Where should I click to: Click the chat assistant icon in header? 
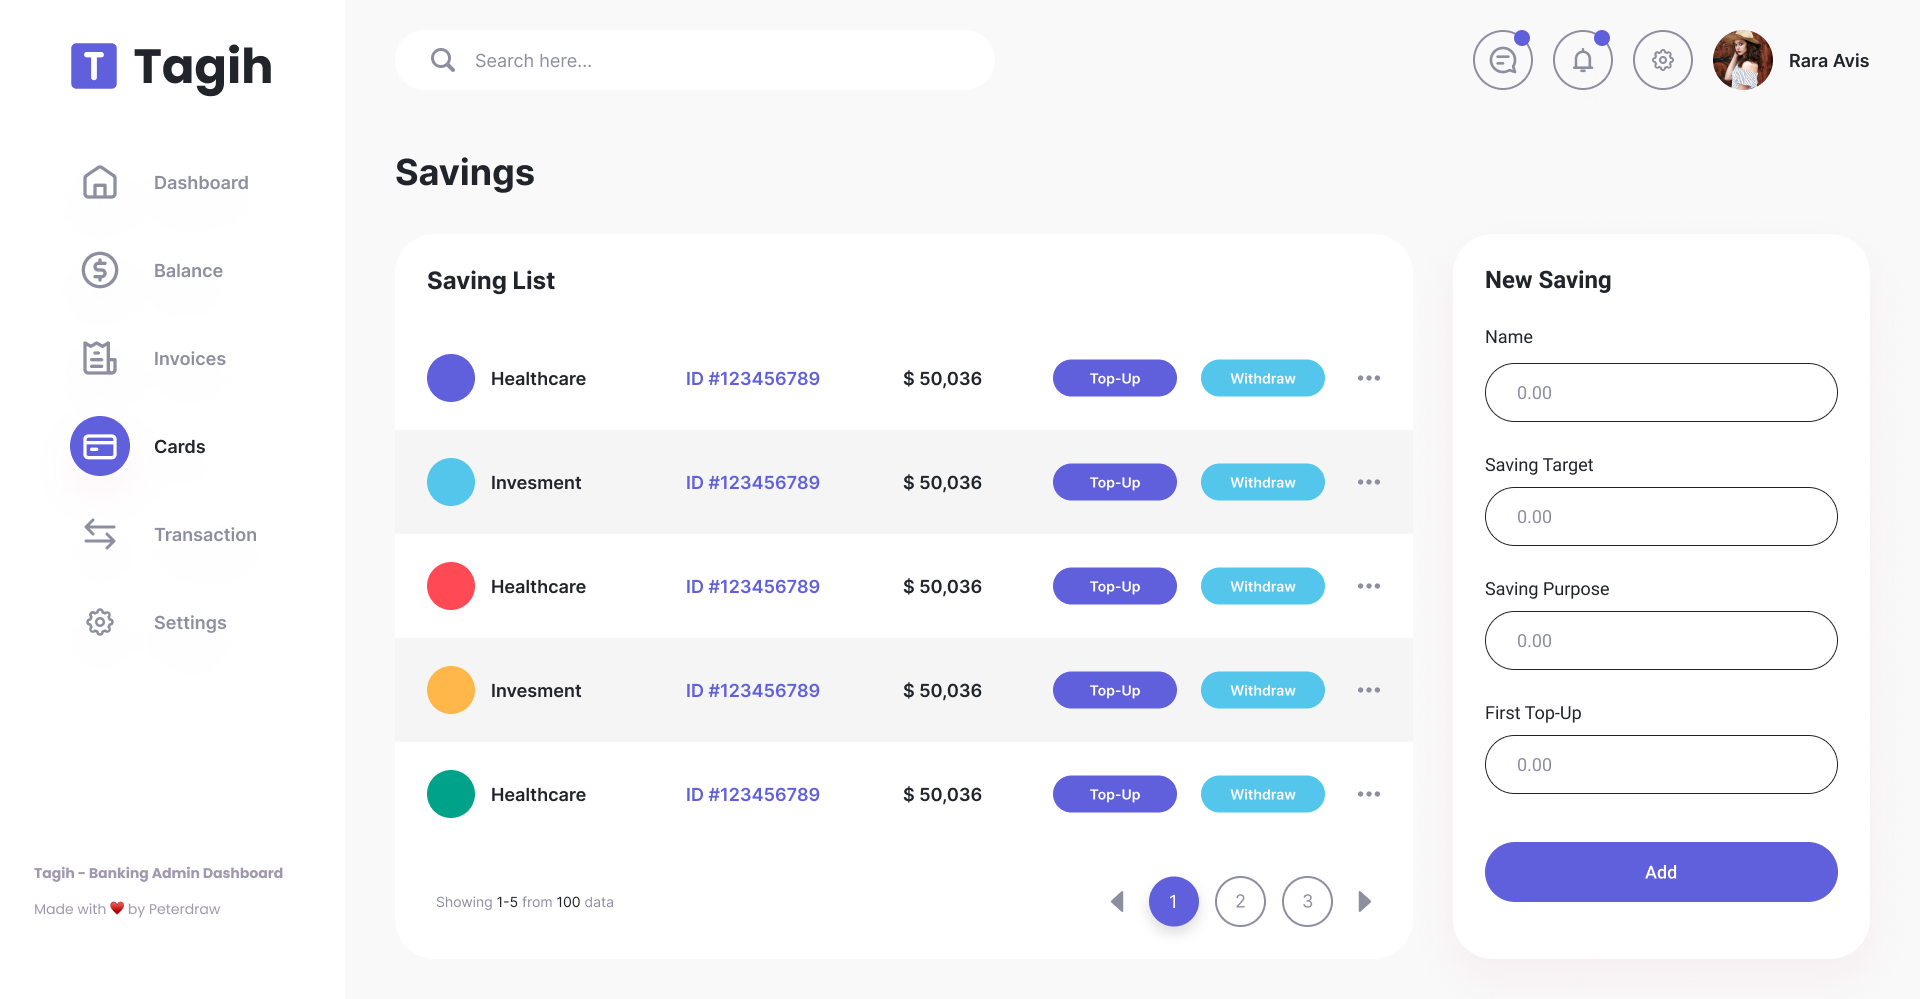(1502, 60)
